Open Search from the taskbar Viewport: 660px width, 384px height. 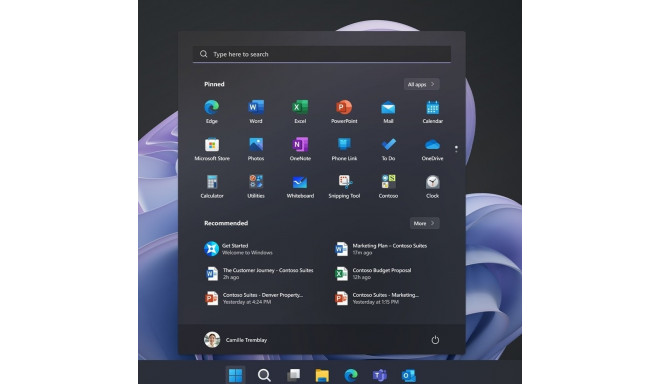pyautogui.click(x=264, y=375)
